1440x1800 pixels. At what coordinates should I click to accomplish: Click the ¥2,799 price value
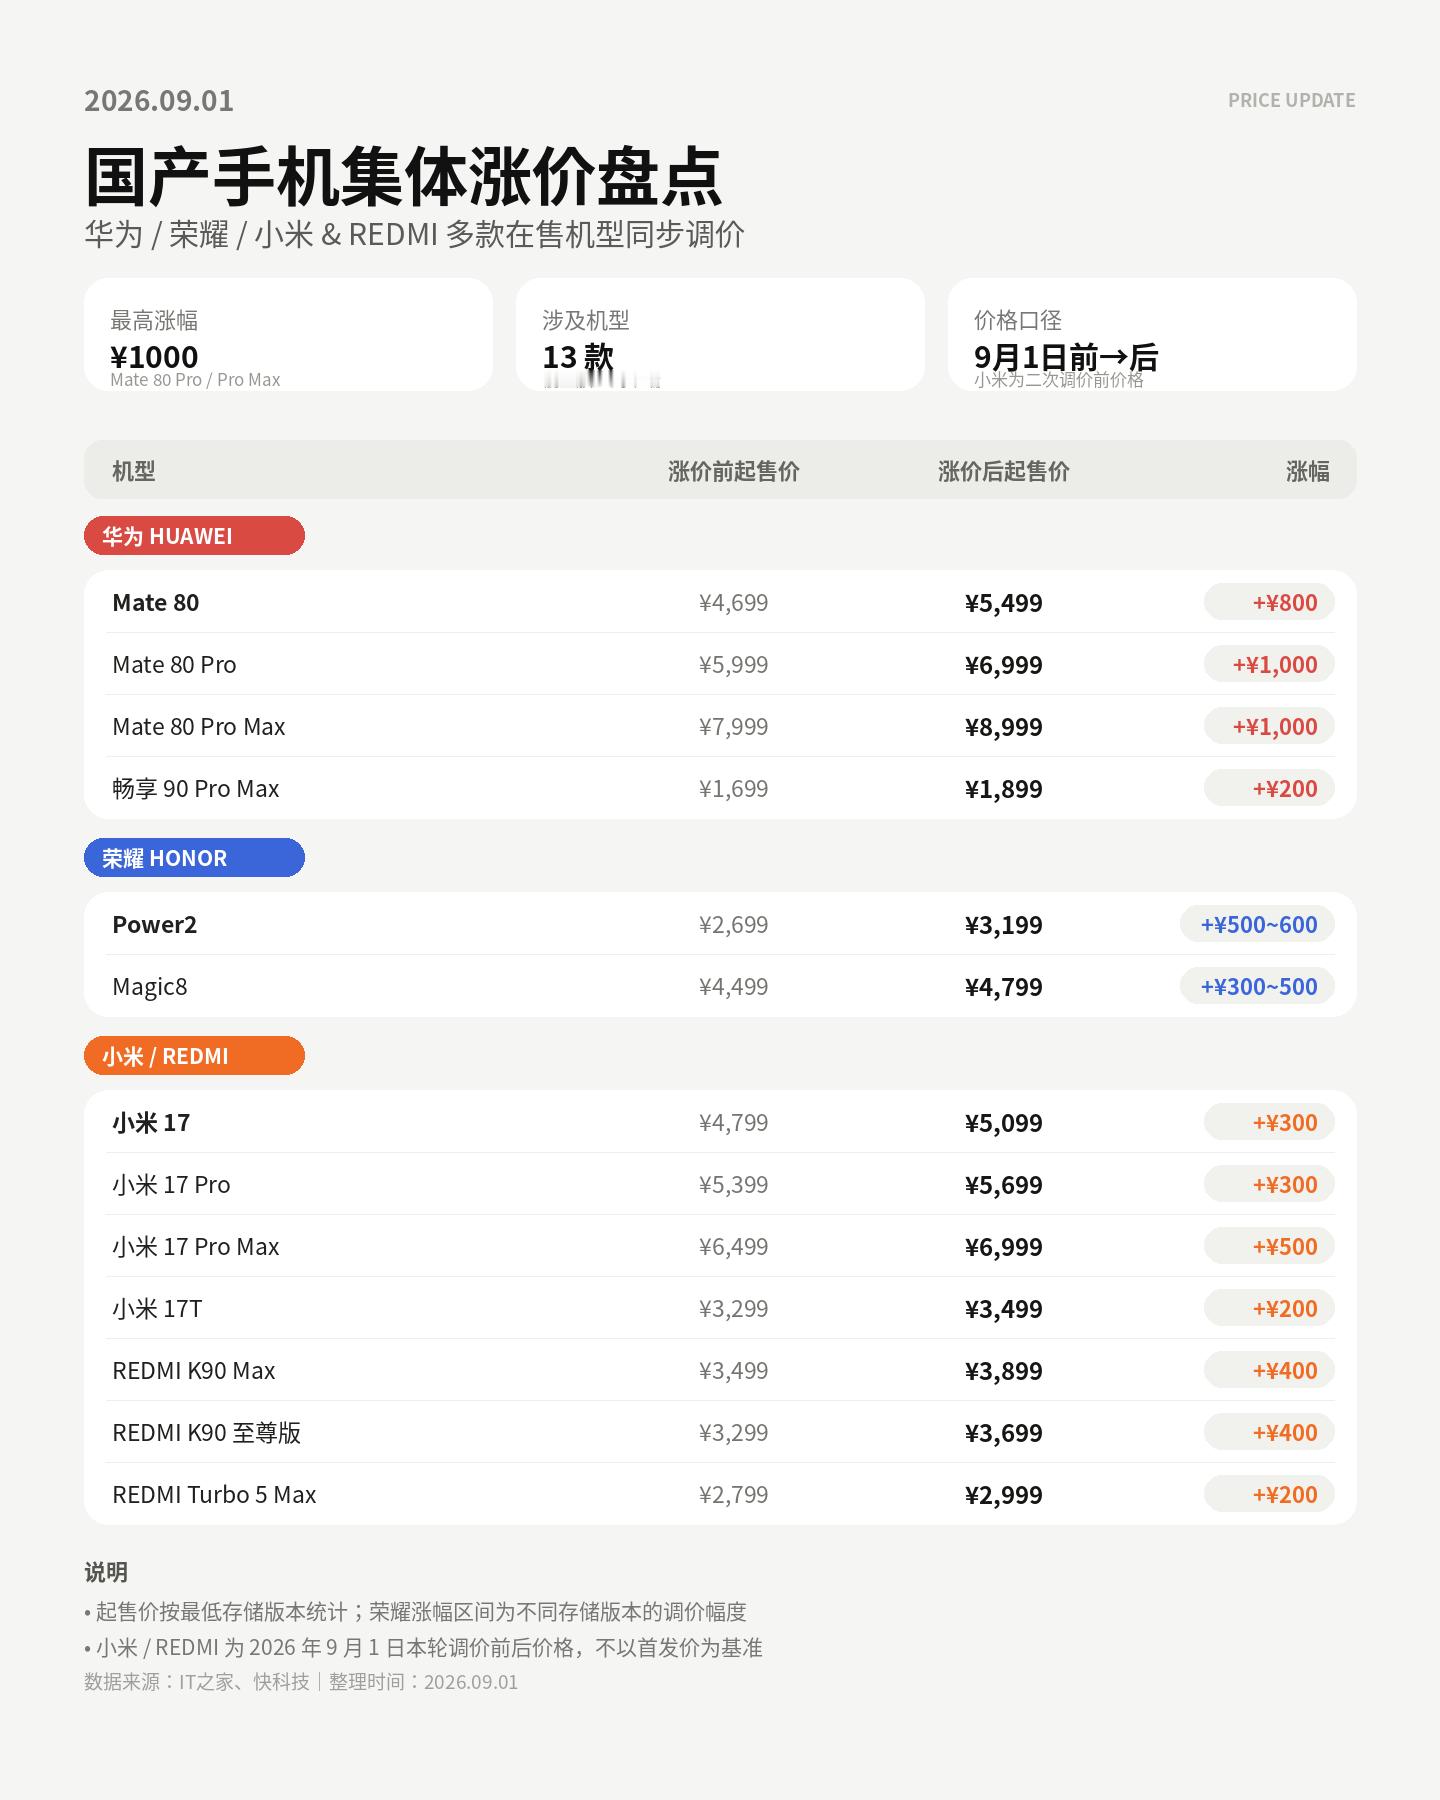tap(734, 1495)
